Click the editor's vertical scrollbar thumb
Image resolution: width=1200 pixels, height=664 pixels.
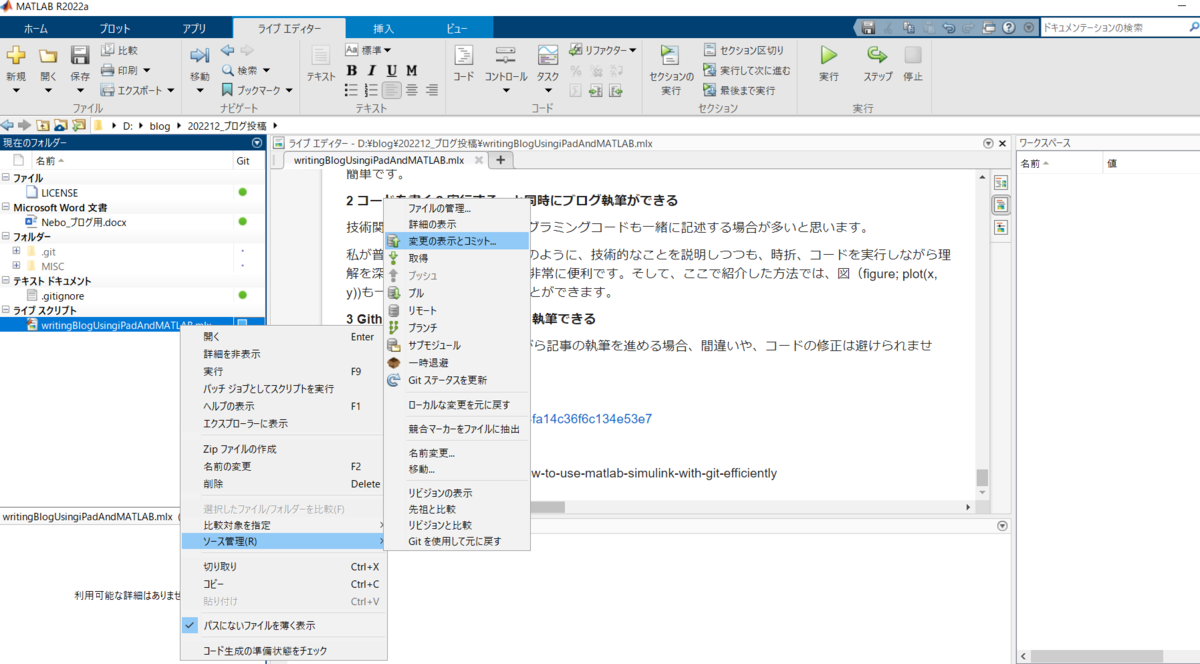(x=982, y=478)
